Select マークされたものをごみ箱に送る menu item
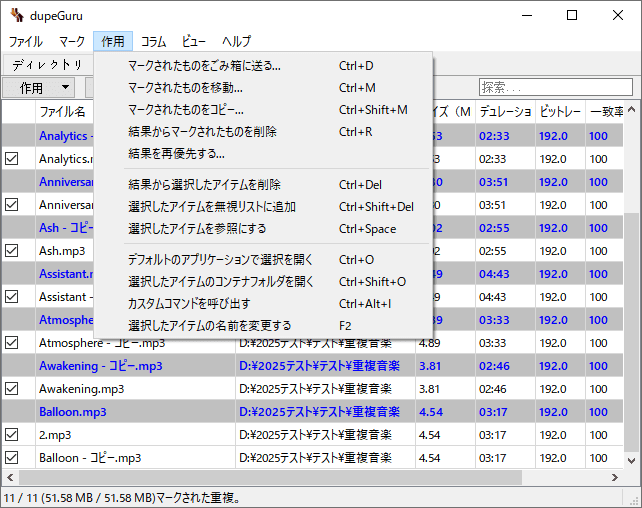This screenshot has height=508, width=642. tap(204, 66)
